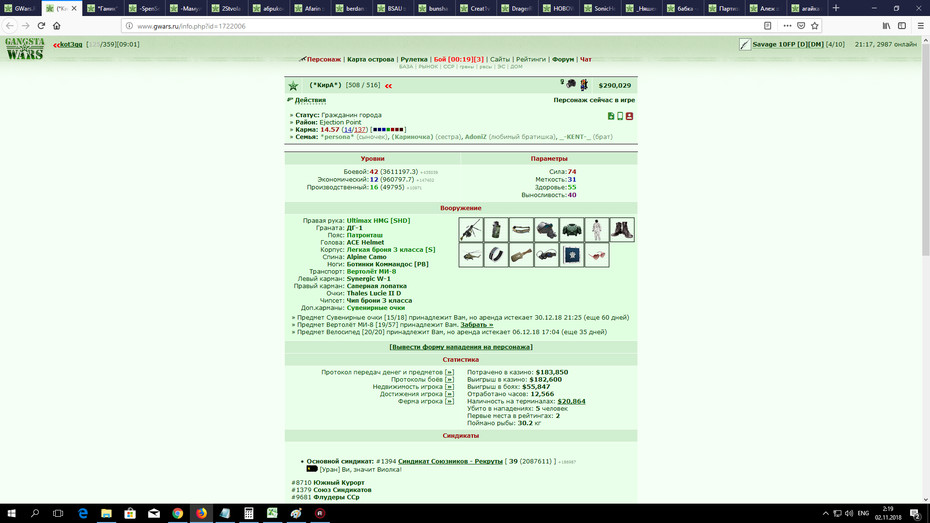Reload the page with the refresh button
The image size is (930, 523).
[41, 25]
